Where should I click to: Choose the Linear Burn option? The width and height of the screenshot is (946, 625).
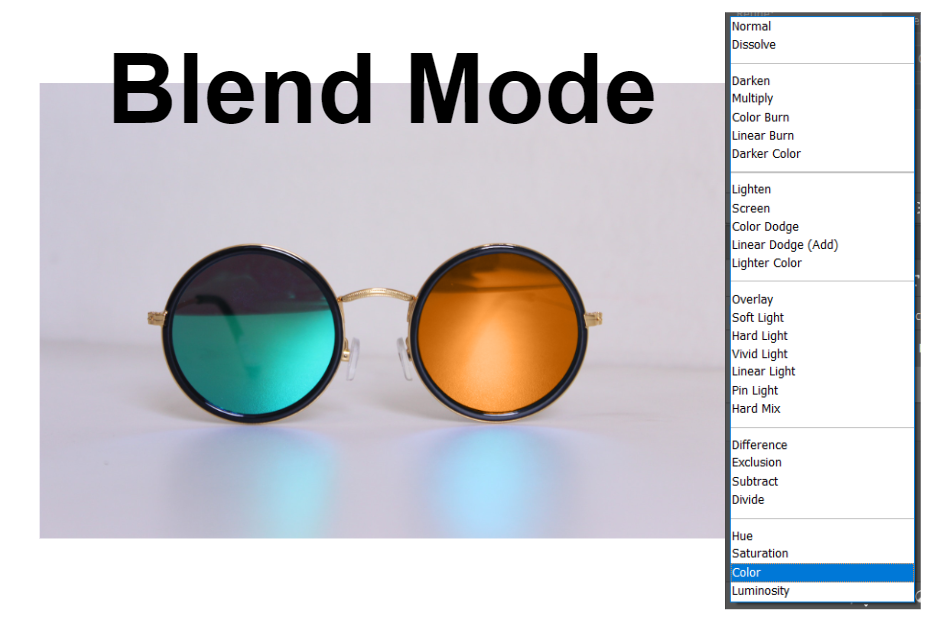click(x=822, y=136)
